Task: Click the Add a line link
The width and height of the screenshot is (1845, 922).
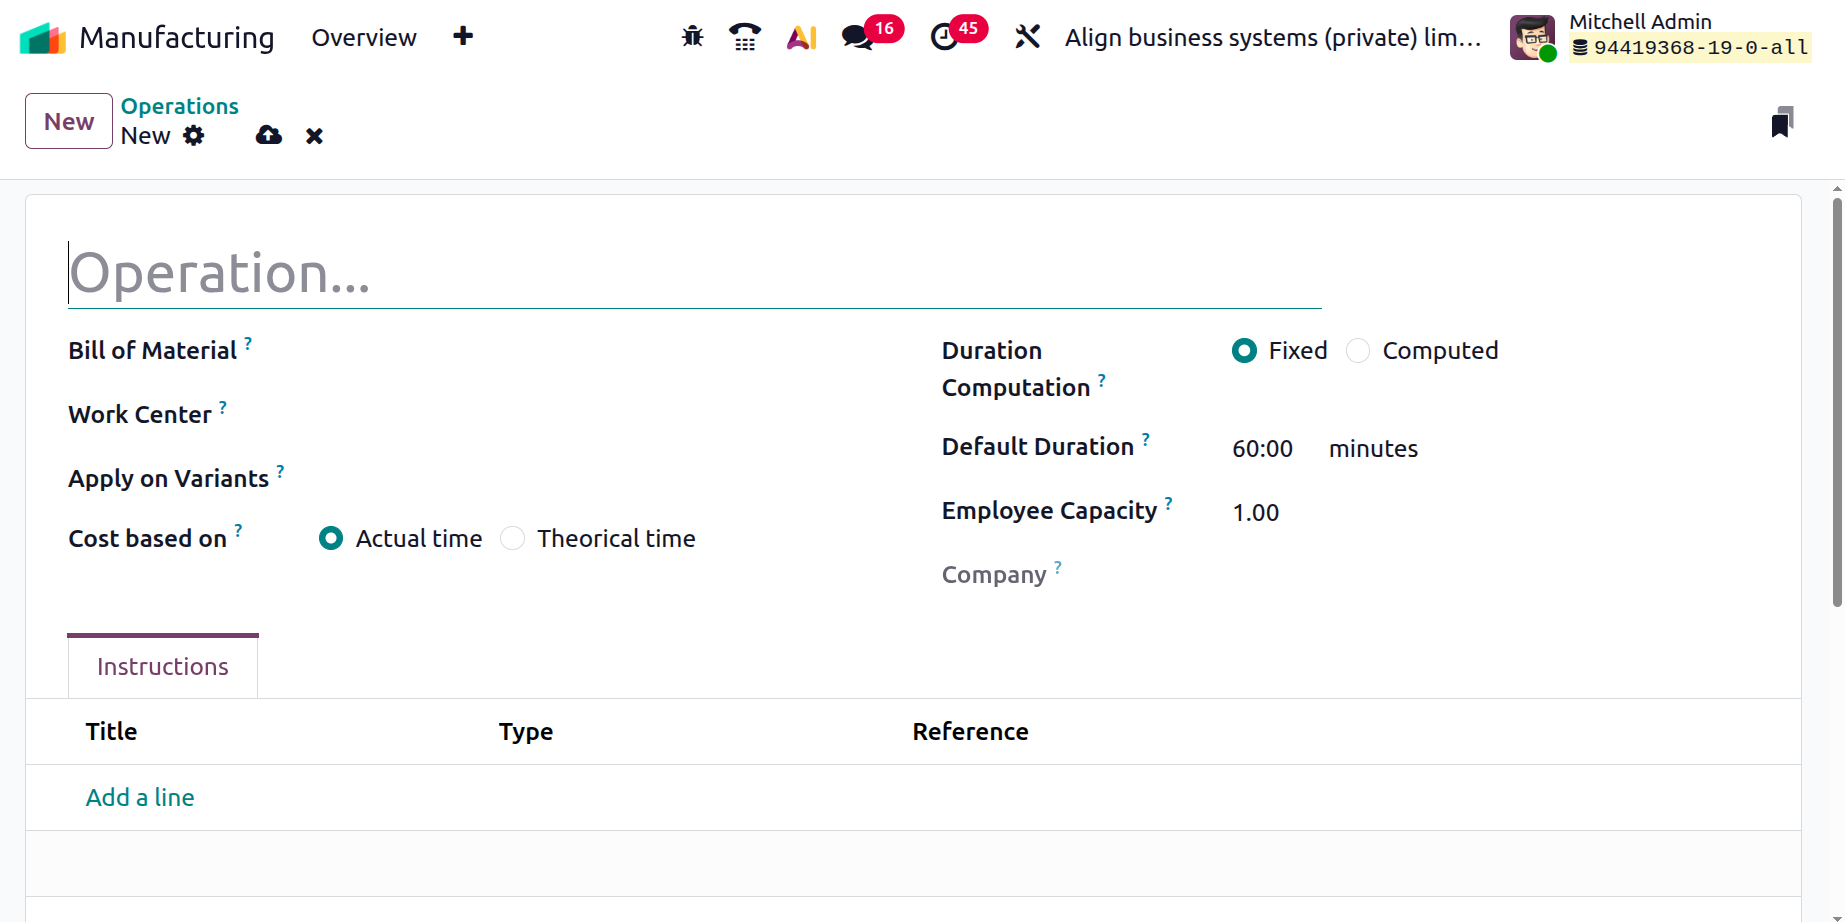Action: click(140, 798)
